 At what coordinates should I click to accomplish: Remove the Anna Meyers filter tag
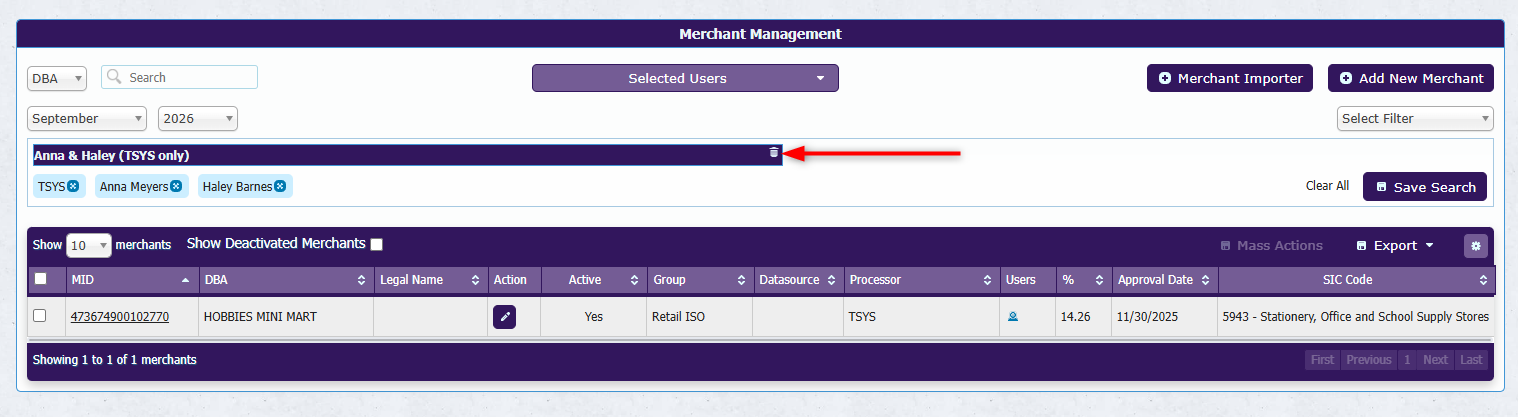176,186
